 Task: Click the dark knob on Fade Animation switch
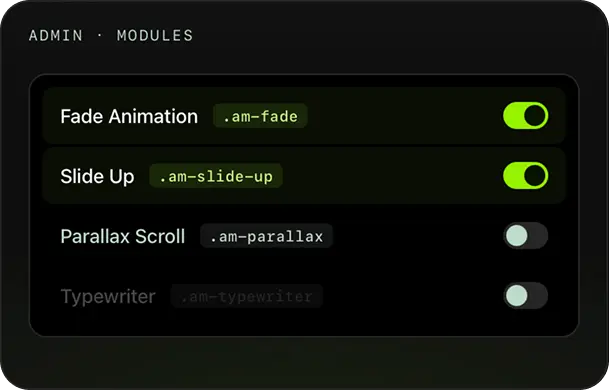(x=534, y=116)
